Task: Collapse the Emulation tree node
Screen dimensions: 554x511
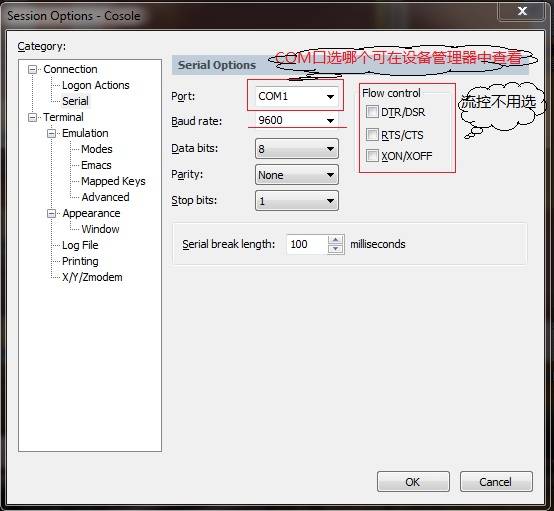Action: click(52, 134)
